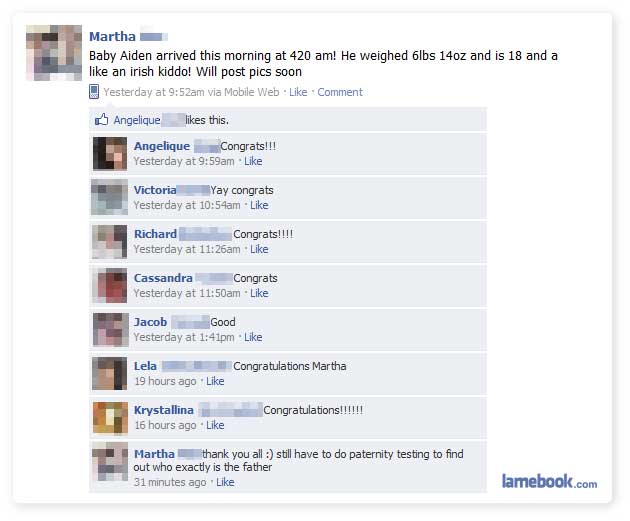Open Martha's profile from post header name
Image resolution: width=630 pixels, height=521 pixels.
(112, 37)
